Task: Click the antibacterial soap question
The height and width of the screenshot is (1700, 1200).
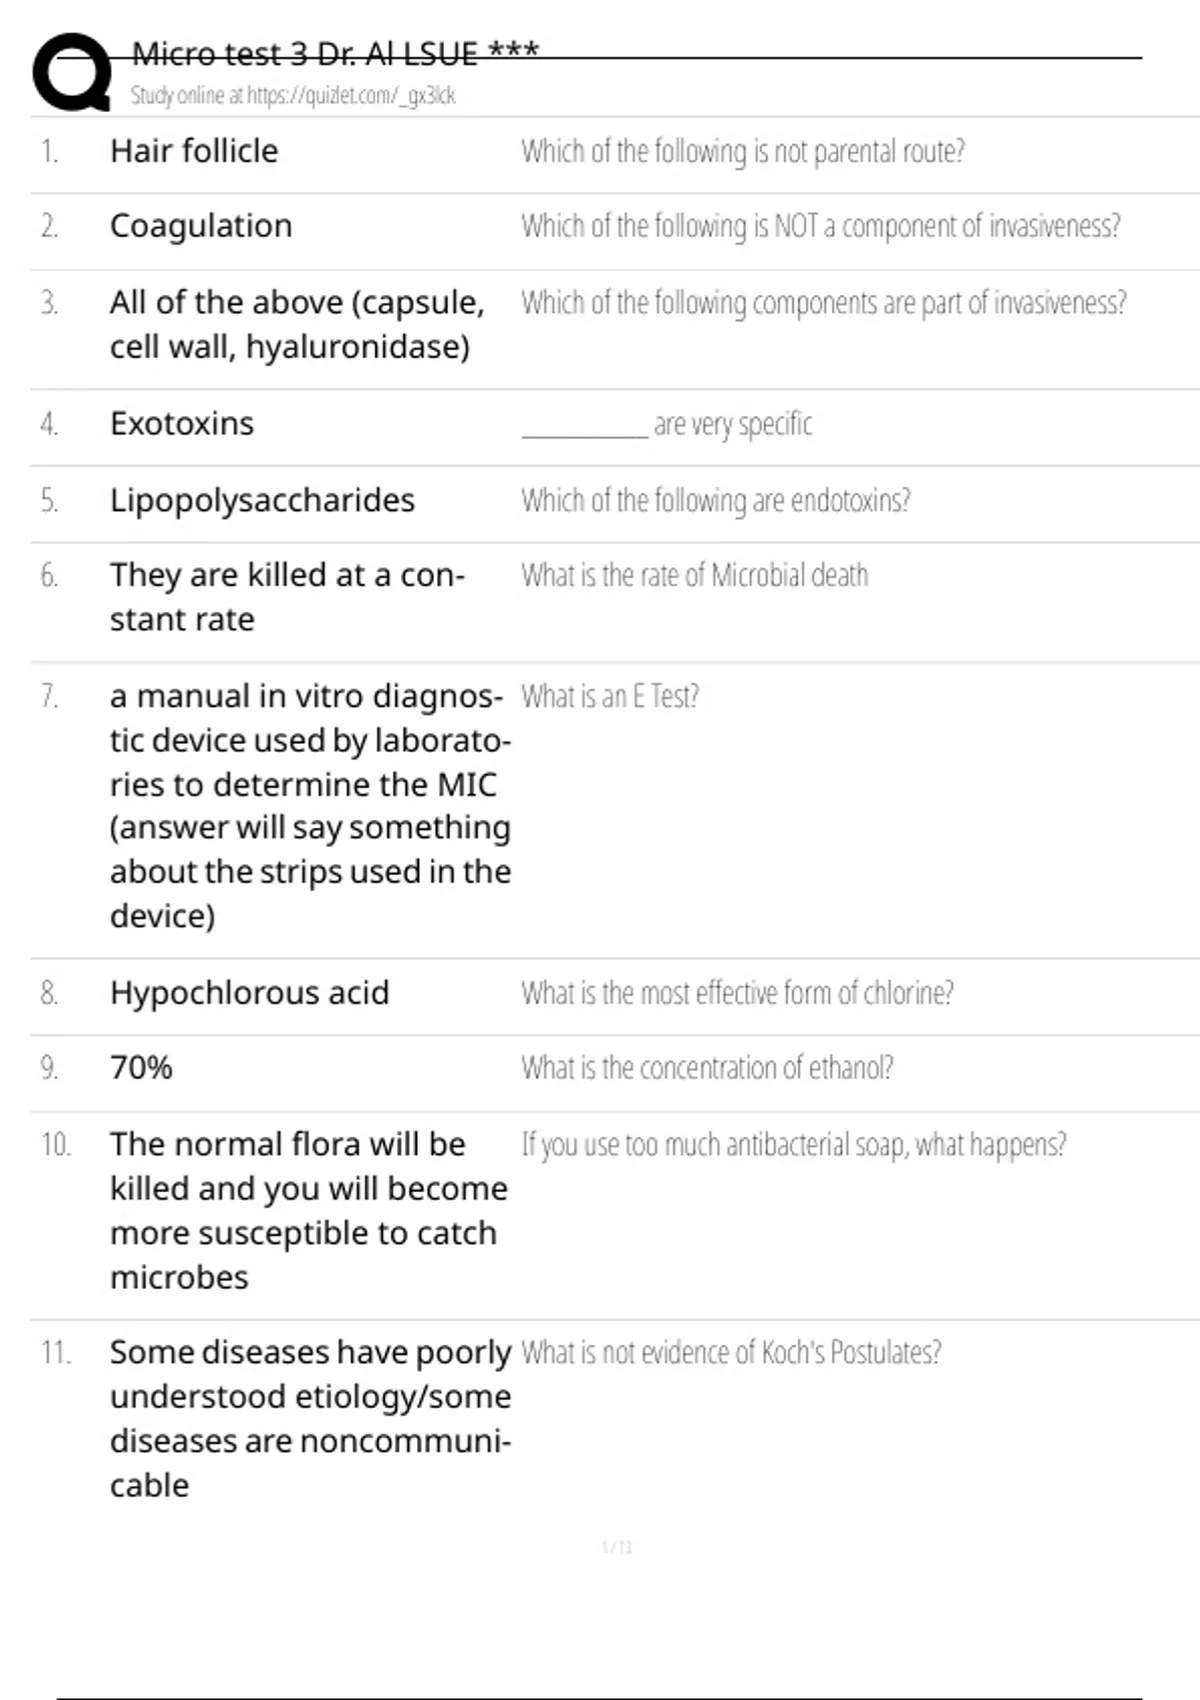Action: (794, 1144)
